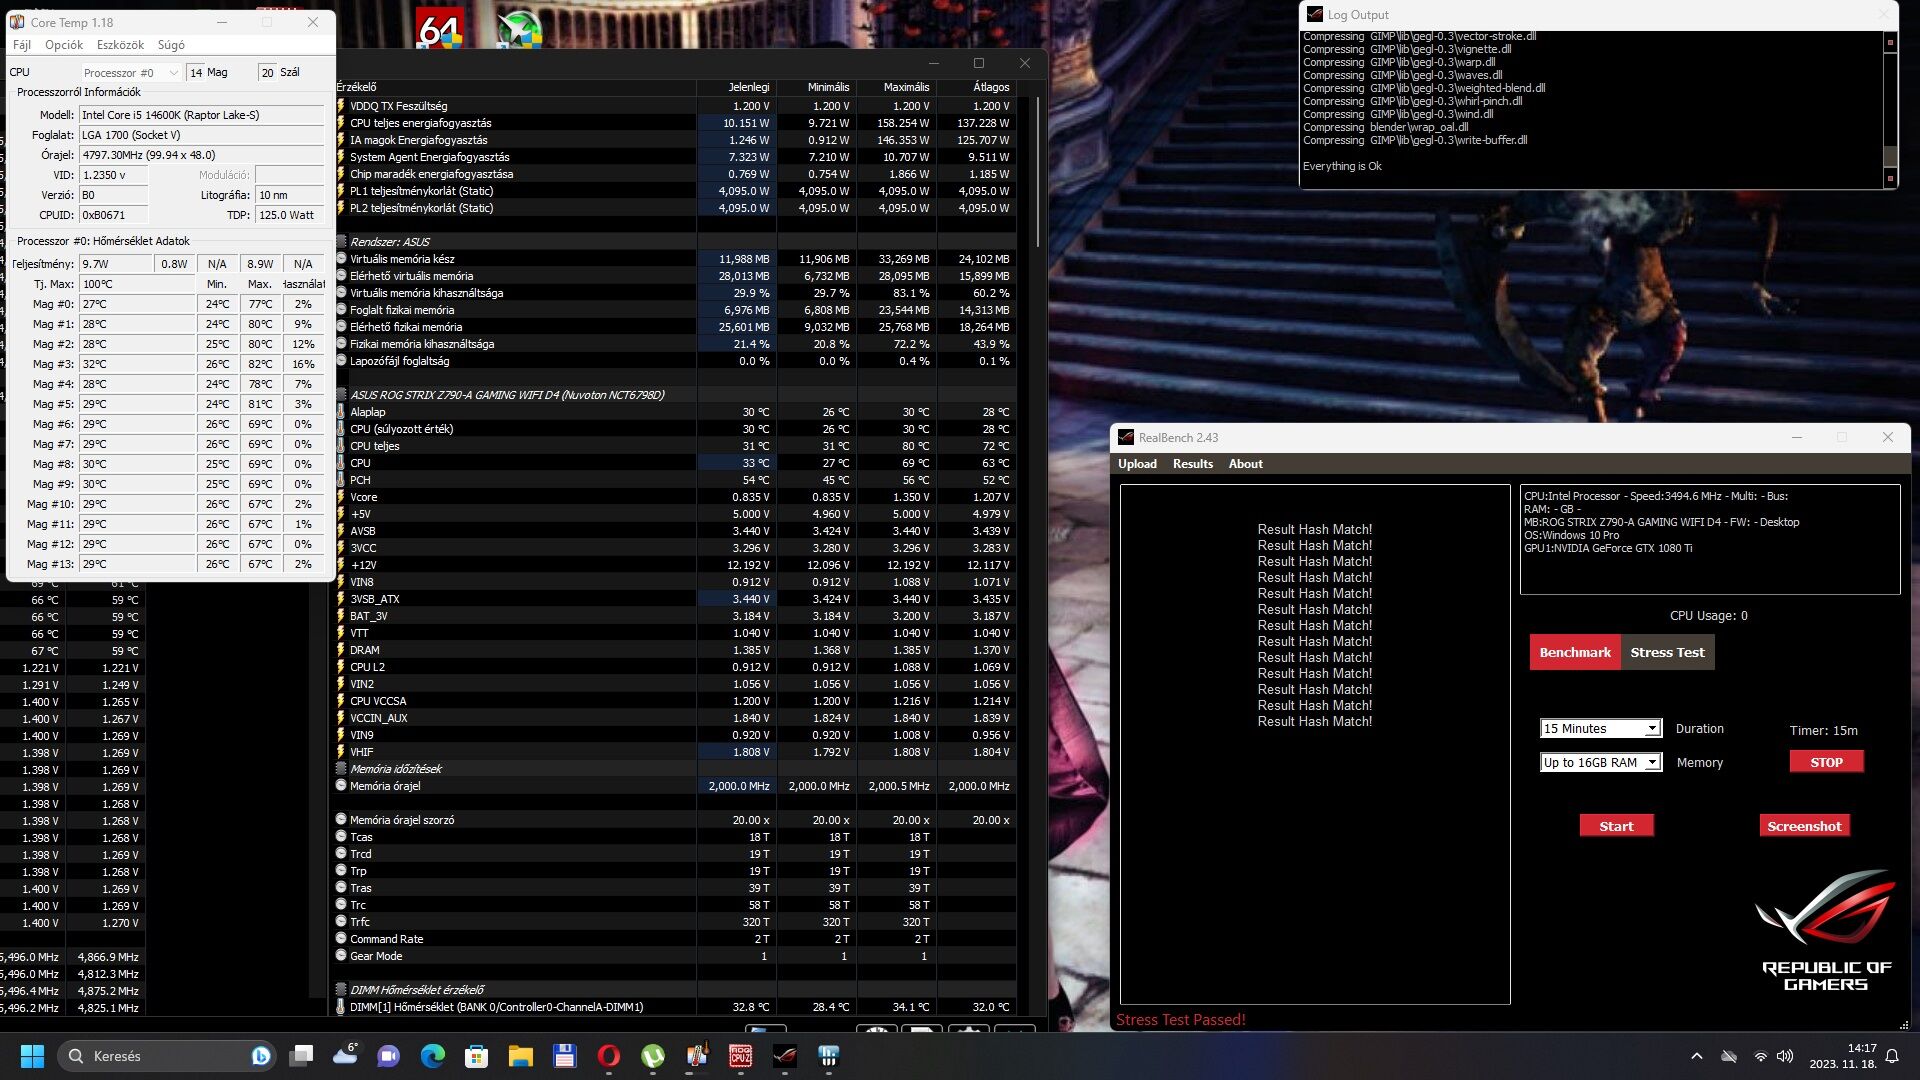Switch to the Stress Test tab
Screen dimensions: 1920x1080
tap(1667, 652)
